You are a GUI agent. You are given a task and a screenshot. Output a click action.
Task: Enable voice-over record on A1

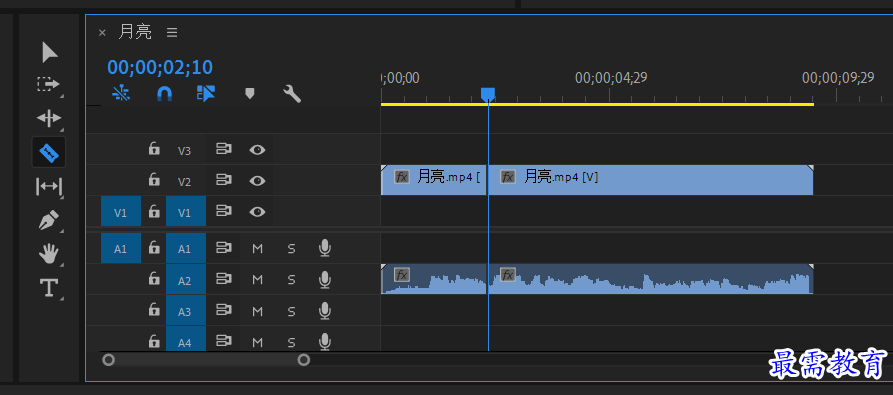coord(325,248)
